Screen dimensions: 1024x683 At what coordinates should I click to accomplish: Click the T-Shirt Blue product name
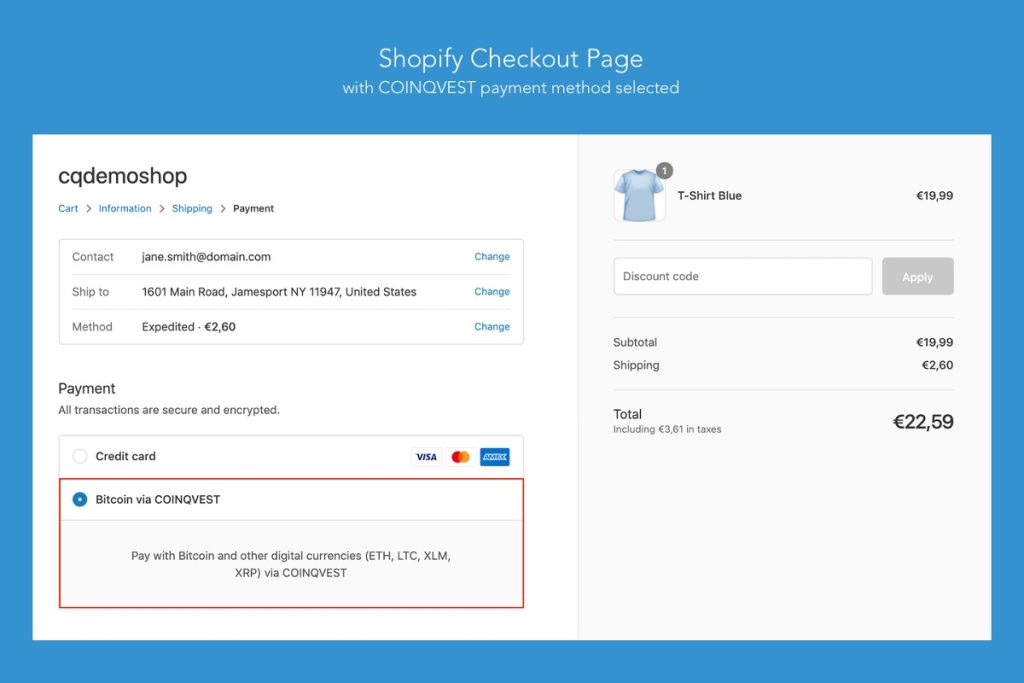click(x=709, y=196)
